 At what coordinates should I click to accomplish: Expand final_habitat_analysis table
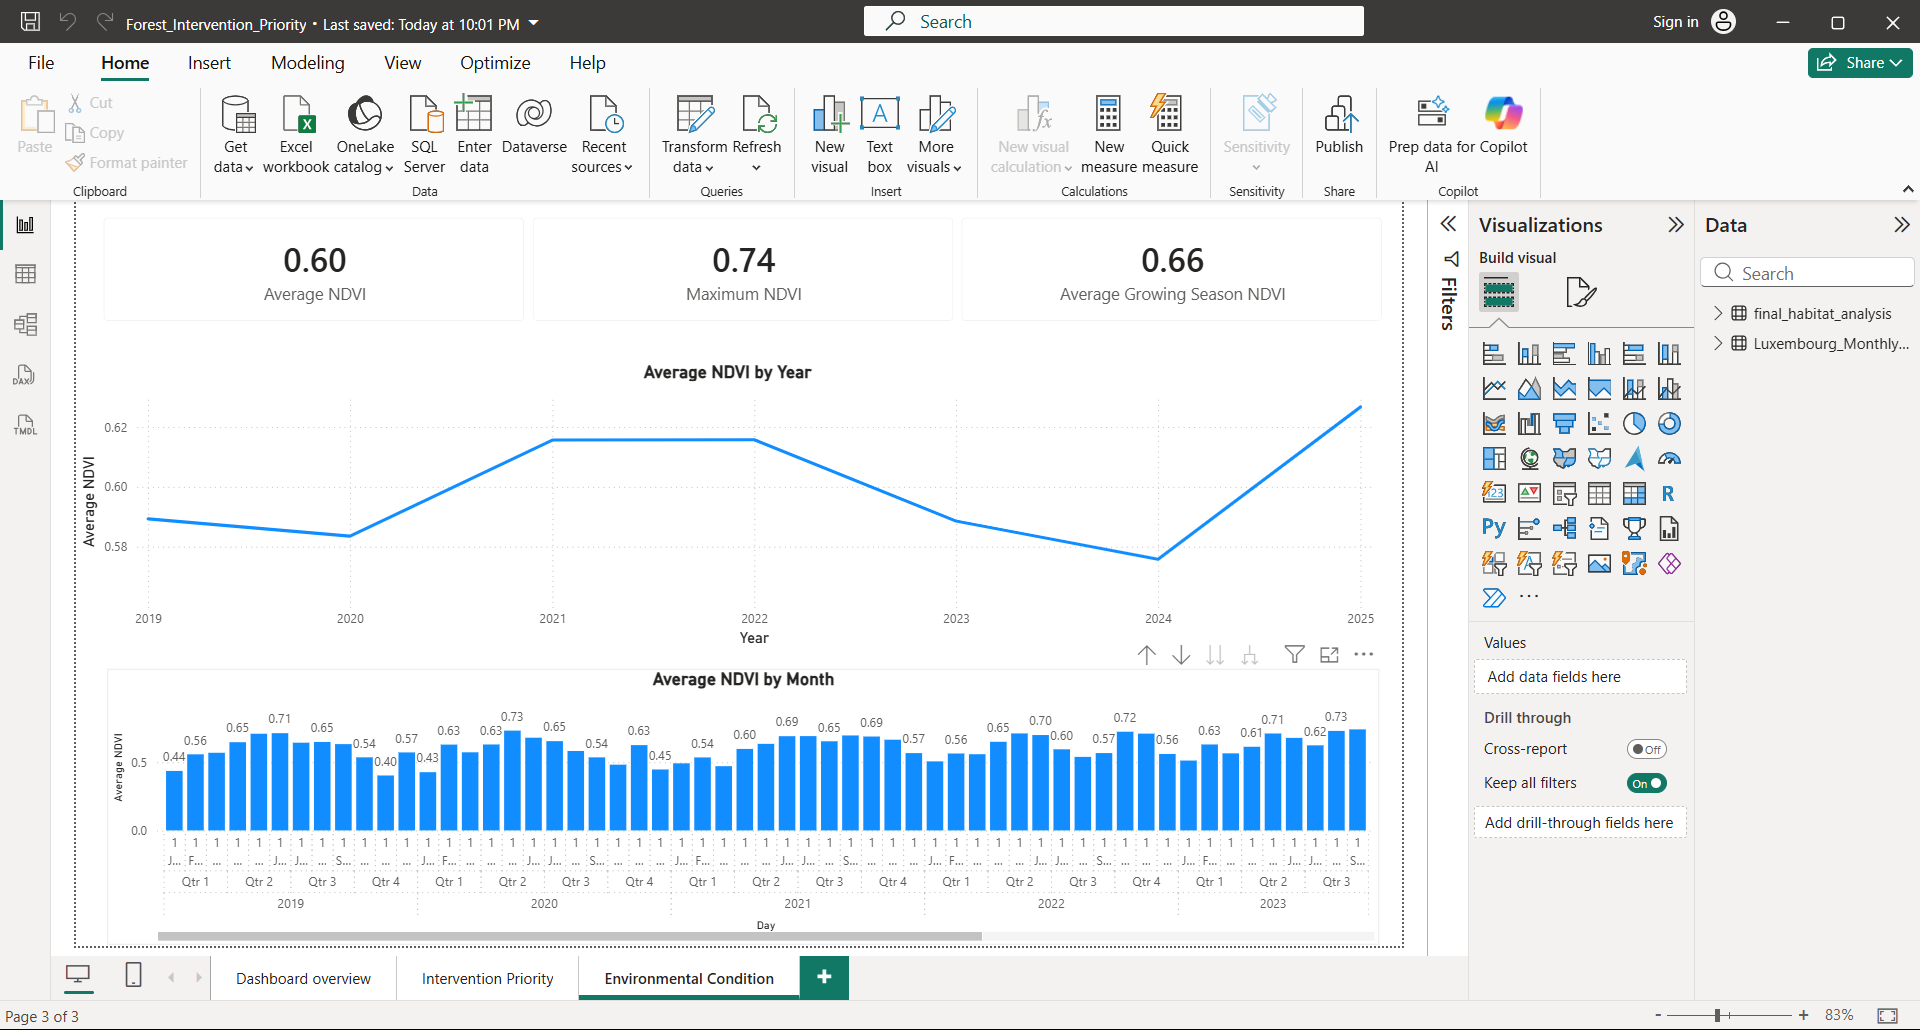[x=1718, y=313]
